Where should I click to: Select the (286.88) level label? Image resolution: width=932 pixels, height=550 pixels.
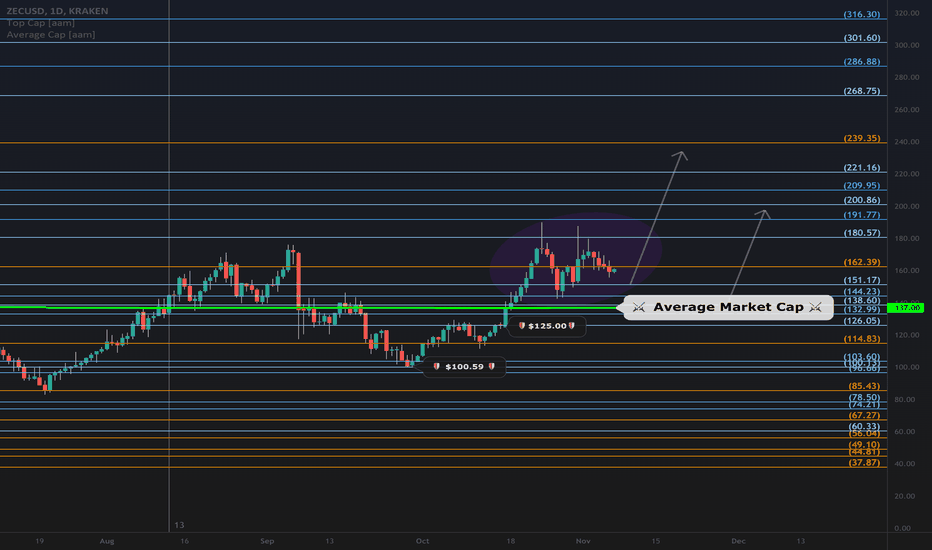click(862, 61)
